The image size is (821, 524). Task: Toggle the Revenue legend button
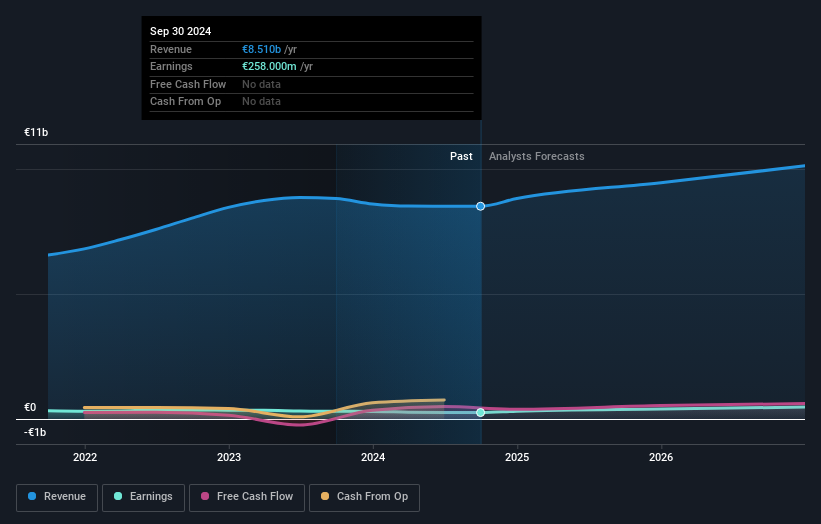(x=57, y=497)
